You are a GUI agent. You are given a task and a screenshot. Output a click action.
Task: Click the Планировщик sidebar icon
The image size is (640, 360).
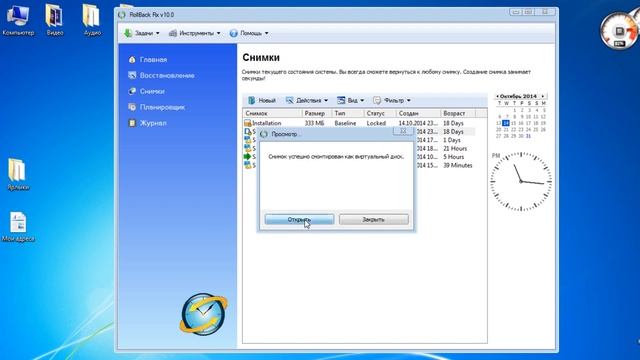(132, 107)
